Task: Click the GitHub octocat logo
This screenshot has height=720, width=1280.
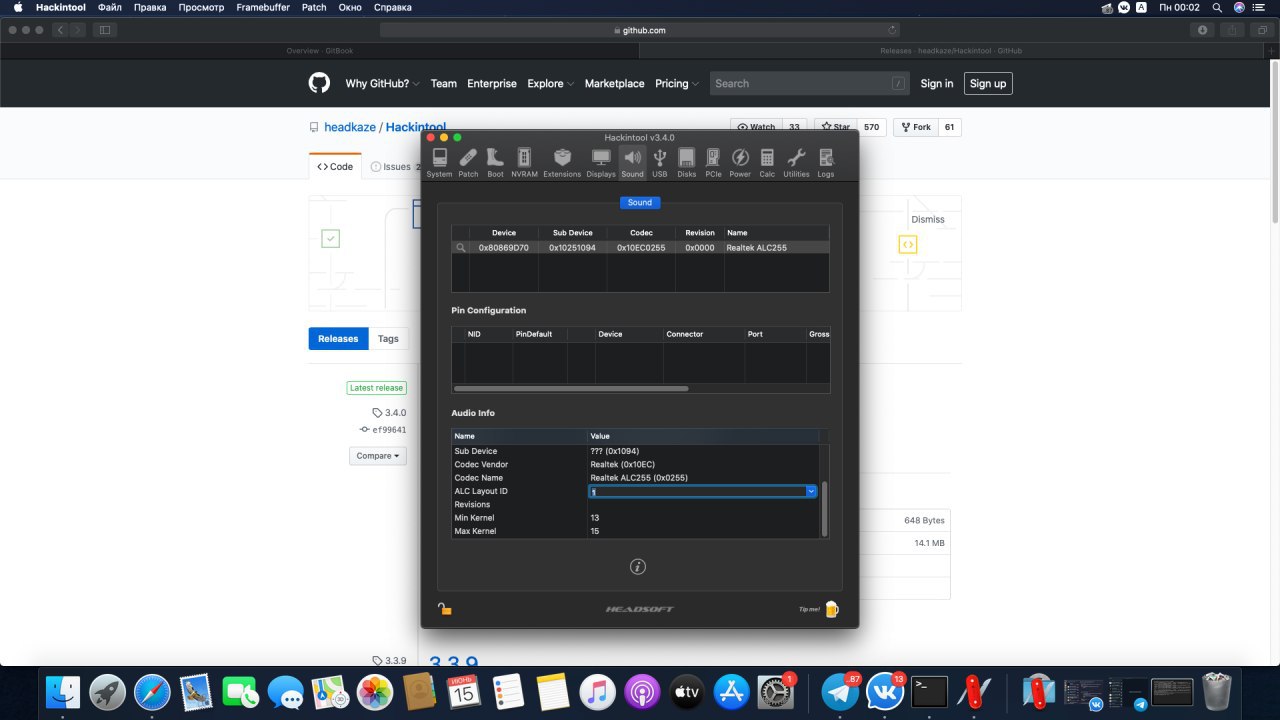Action: pos(319,84)
